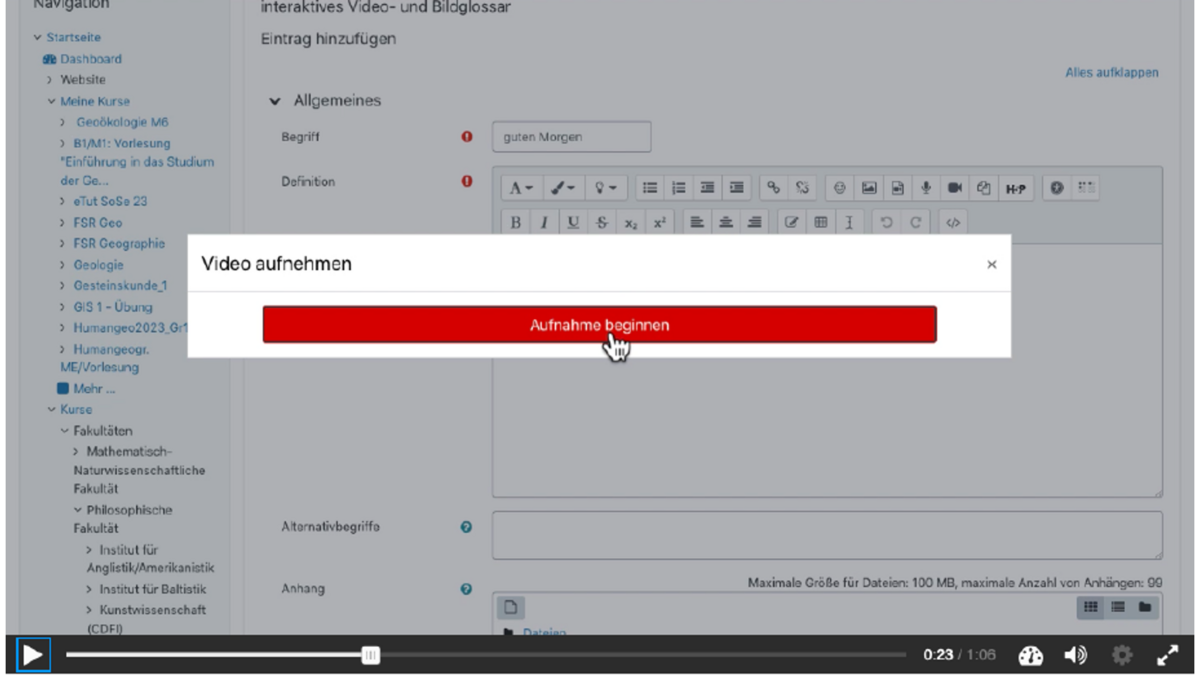Click the record video camera icon
This screenshot has height=675, width=1200.
[x=954, y=188]
